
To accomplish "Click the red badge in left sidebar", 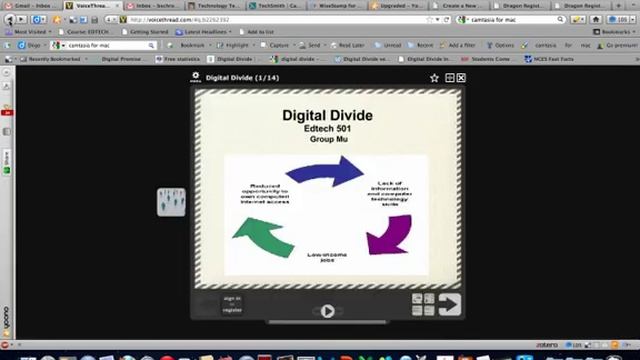I will pyautogui.click(x=7, y=112).
